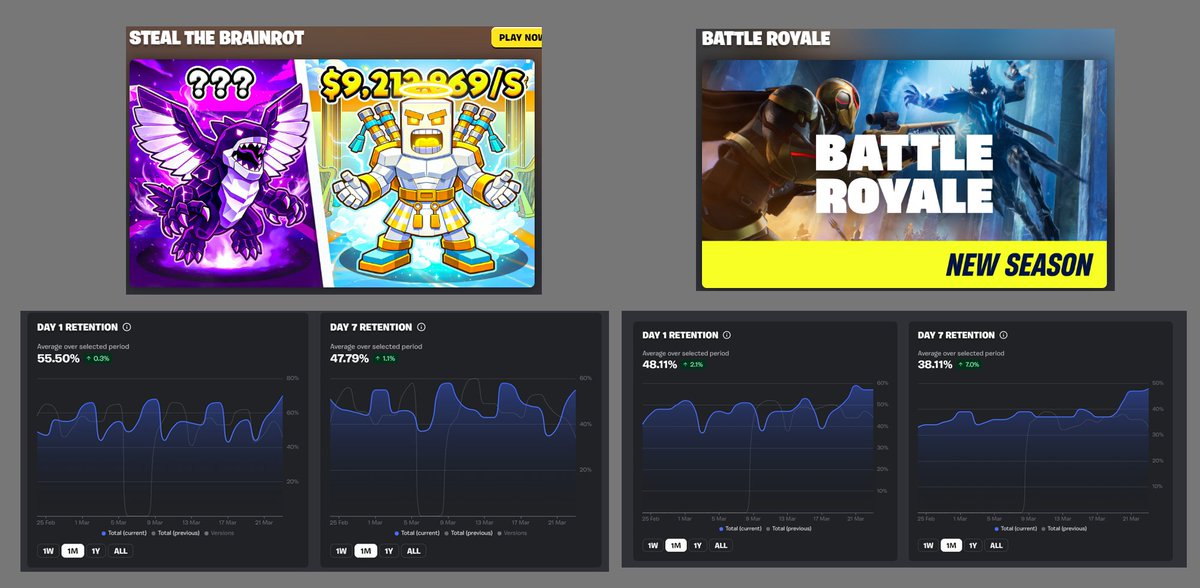
Task: Select ALL range in the 47.79% Day 7 chart
Action: pos(413,551)
